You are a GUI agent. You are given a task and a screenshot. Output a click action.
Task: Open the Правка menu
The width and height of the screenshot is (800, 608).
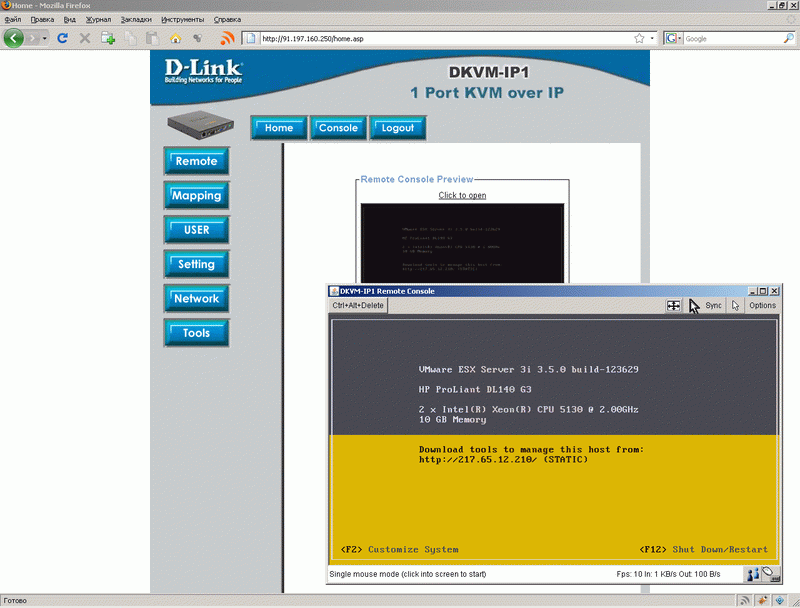click(42, 19)
